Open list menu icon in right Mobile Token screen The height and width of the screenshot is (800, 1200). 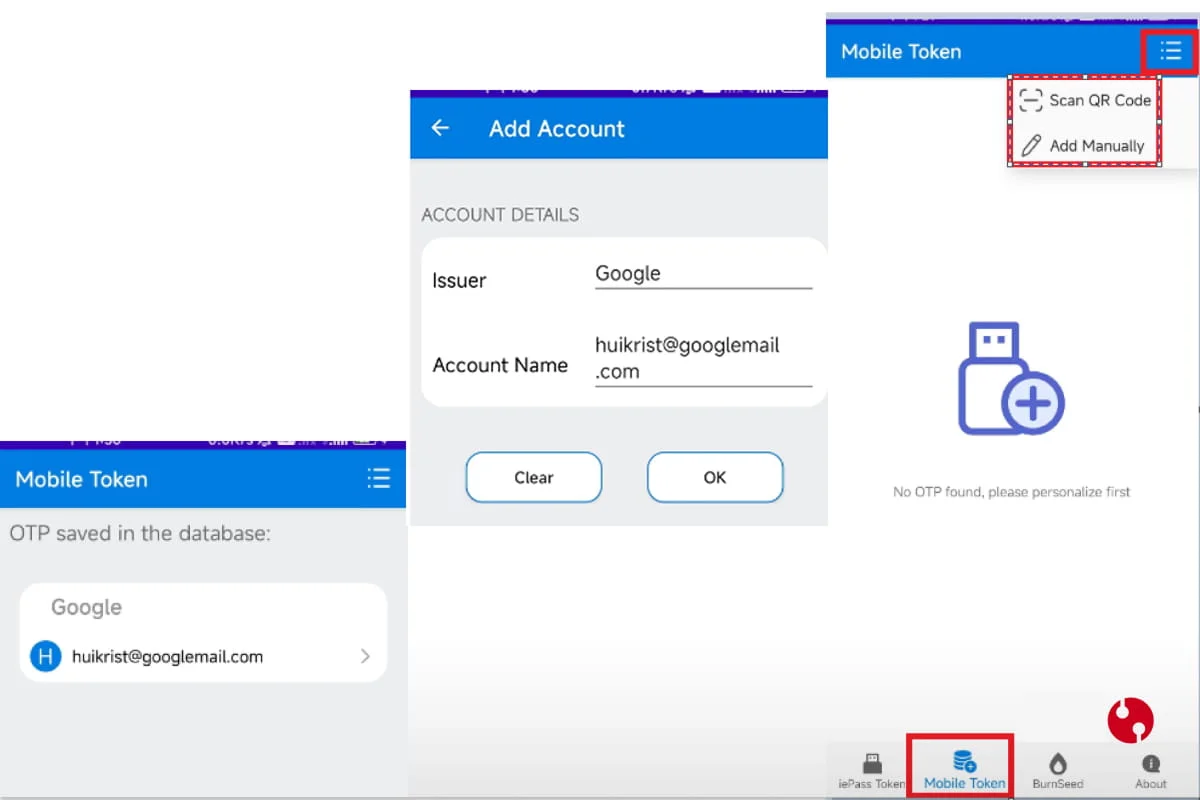click(x=1170, y=51)
